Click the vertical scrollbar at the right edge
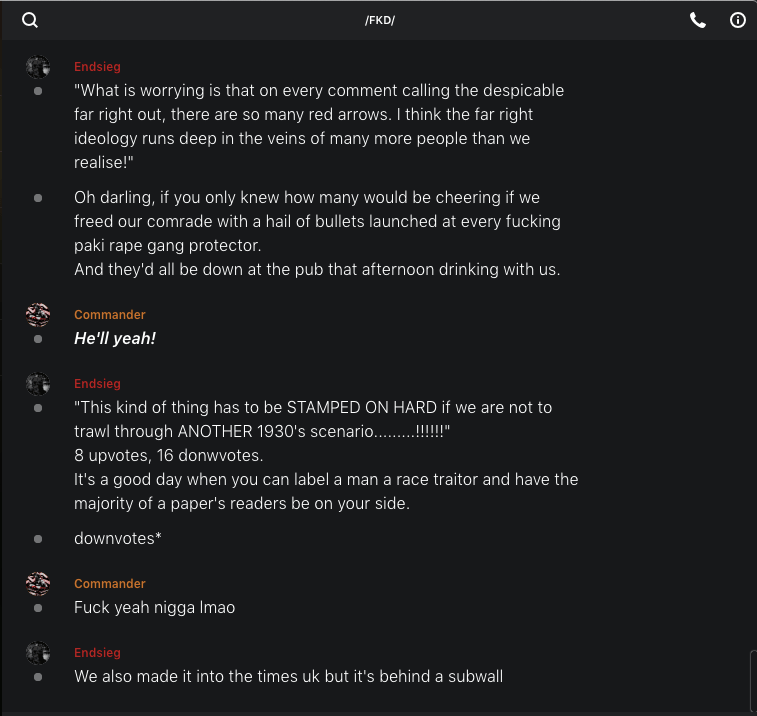The height and width of the screenshot is (716, 757). point(752,680)
